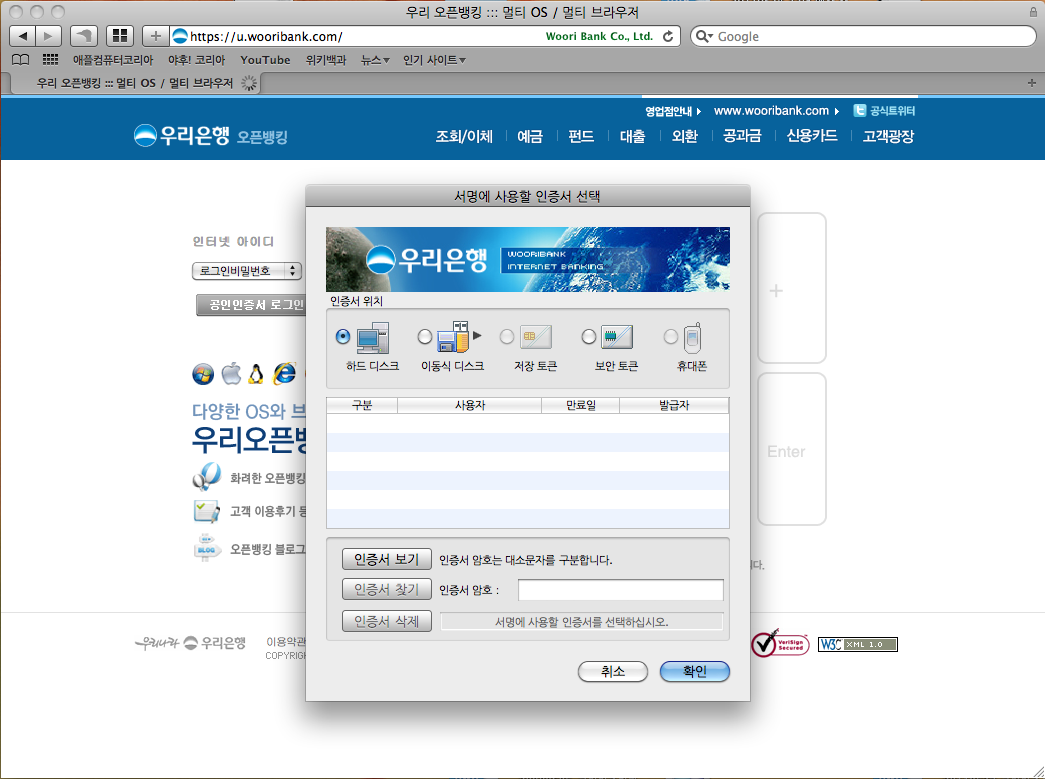Open the Google search engine dropdown arrow
Screen dimensions: 1045x779
pyautogui.click(x=710, y=36)
